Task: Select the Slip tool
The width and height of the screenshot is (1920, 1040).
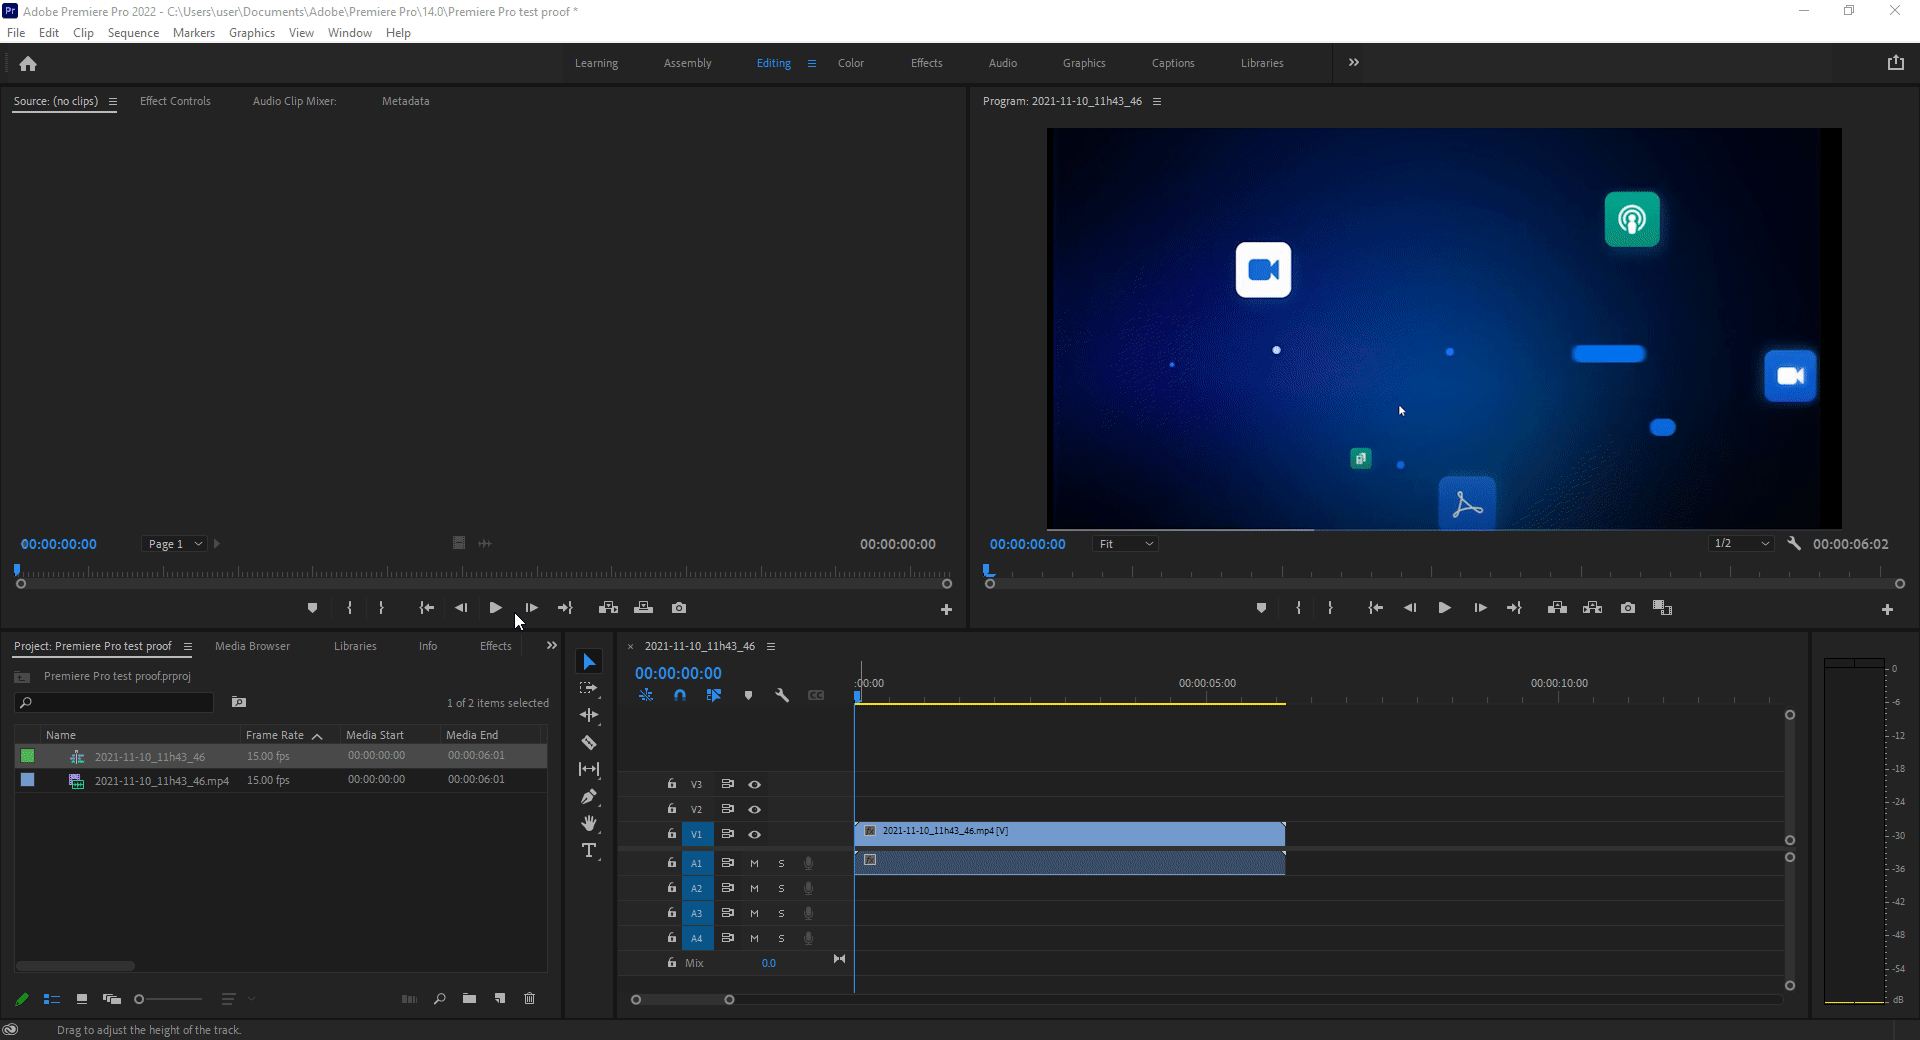Action: tap(589, 769)
